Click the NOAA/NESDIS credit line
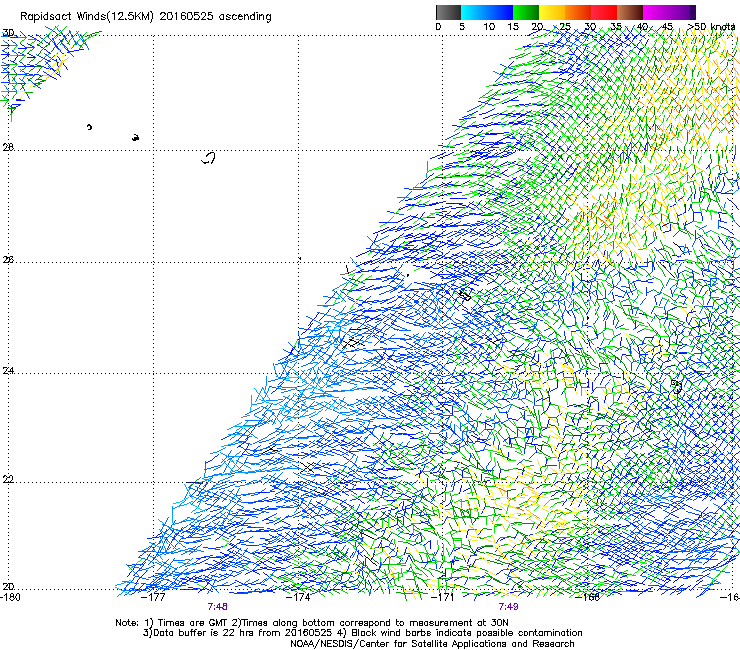Image resolution: width=740 pixels, height=650 pixels. (x=432, y=644)
